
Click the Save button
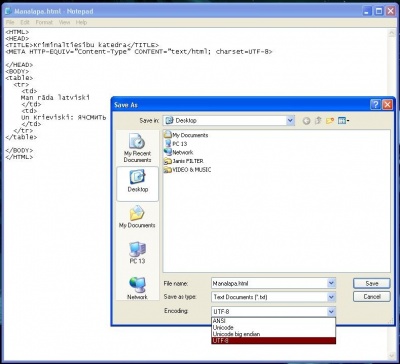pyautogui.click(x=372, y=283)
